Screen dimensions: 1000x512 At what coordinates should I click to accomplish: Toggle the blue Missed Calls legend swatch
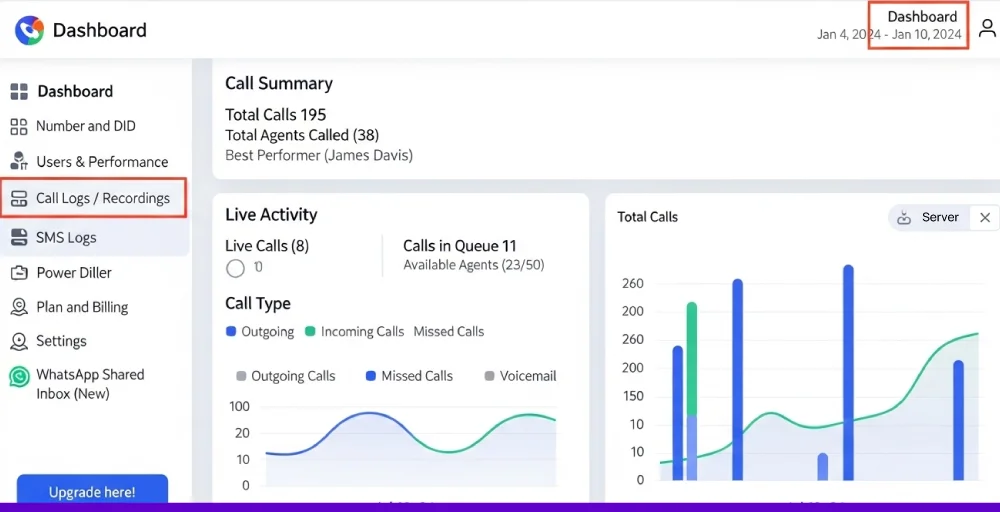[371, 376]
